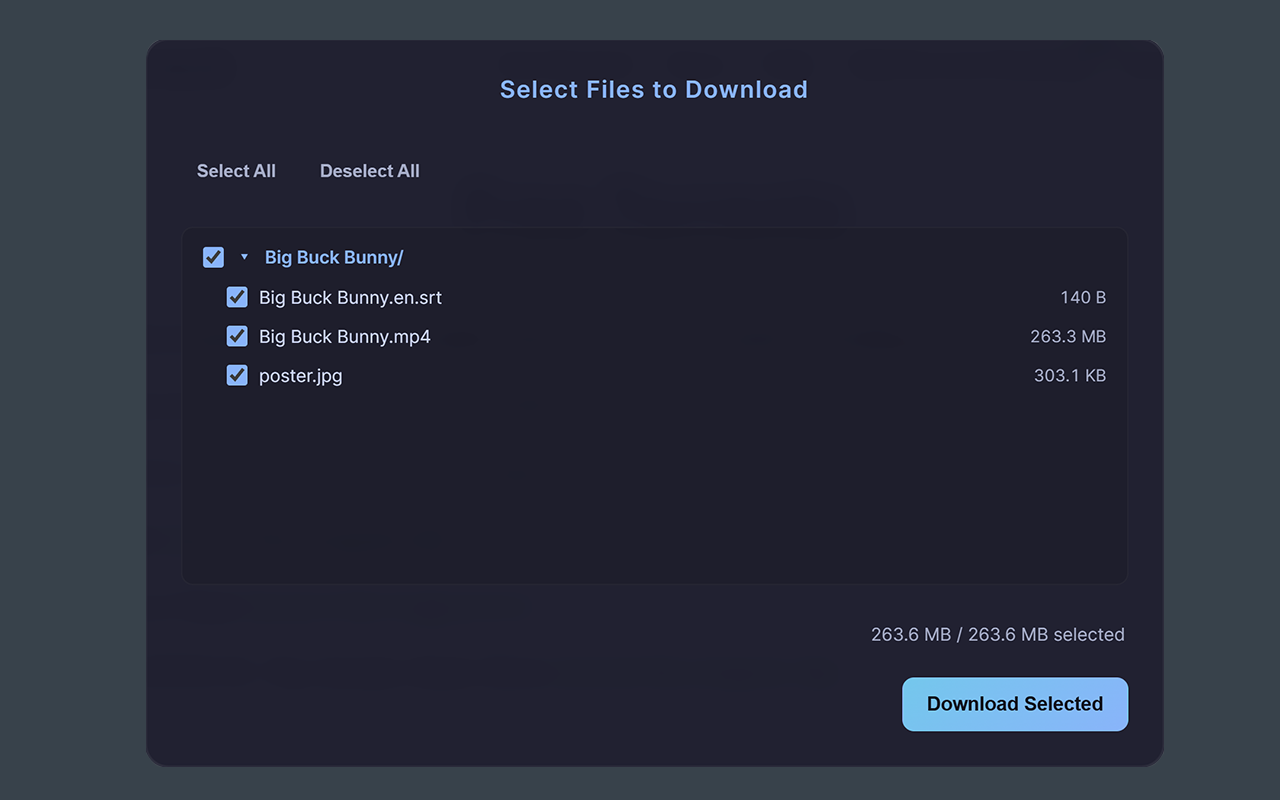Select the Big Buck Bunny.en.srt file name
The width and height of the screenshot is (1280, 800).
(x=350, y=297)
